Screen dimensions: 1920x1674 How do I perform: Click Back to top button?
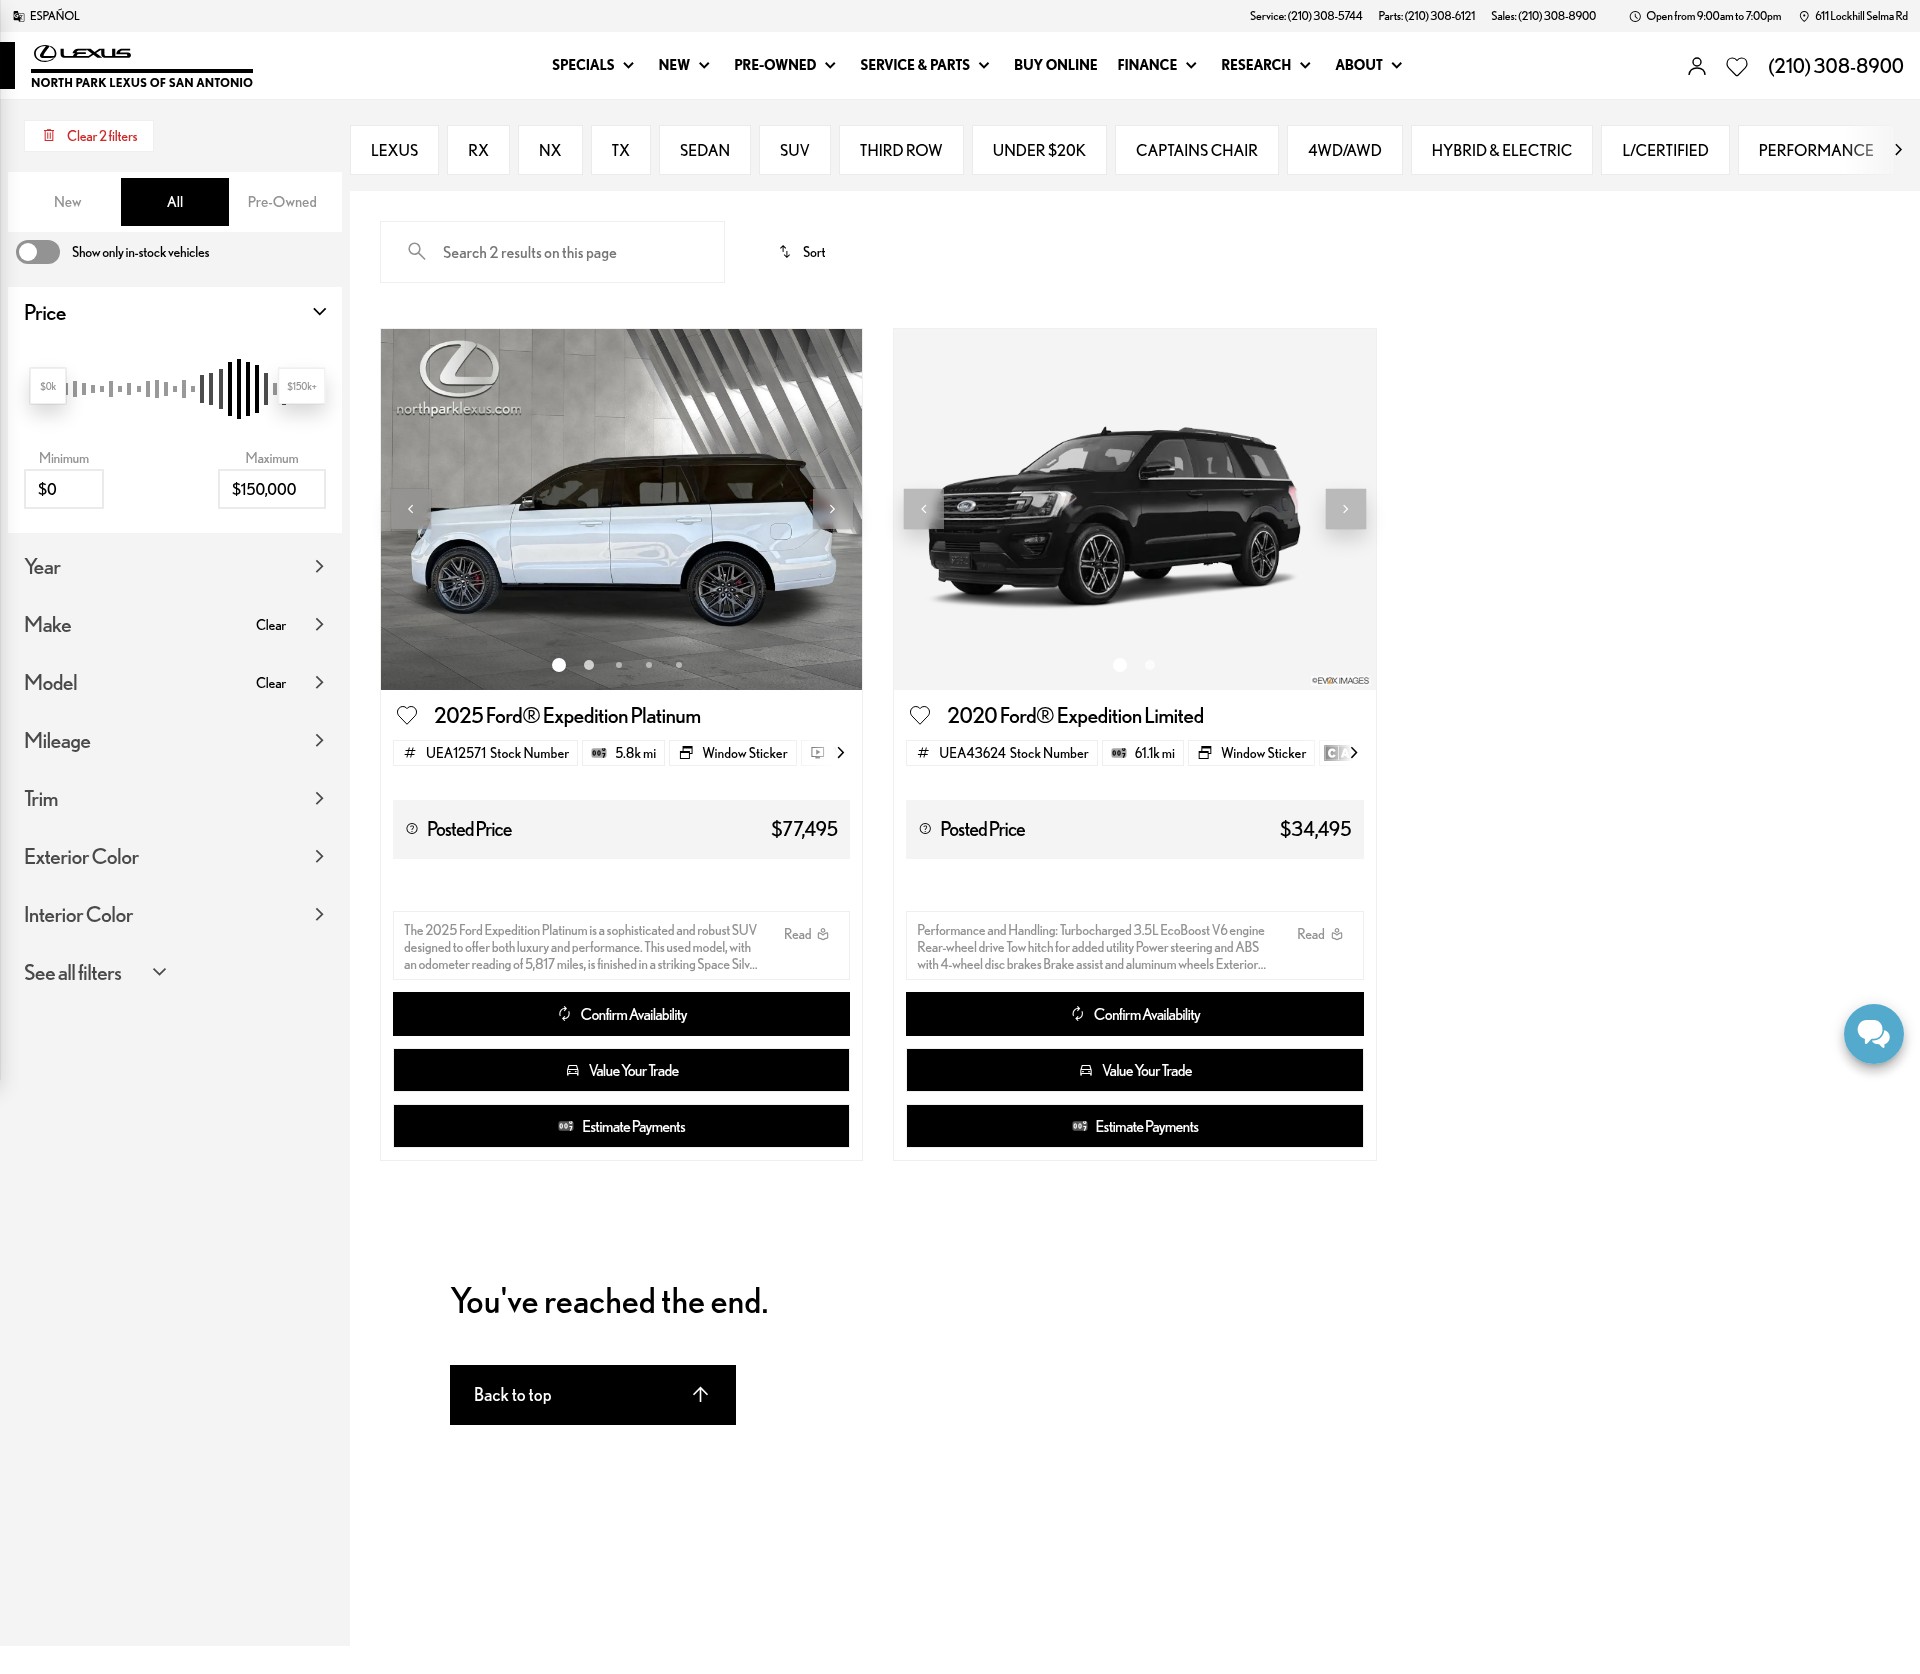(593, 1395)
